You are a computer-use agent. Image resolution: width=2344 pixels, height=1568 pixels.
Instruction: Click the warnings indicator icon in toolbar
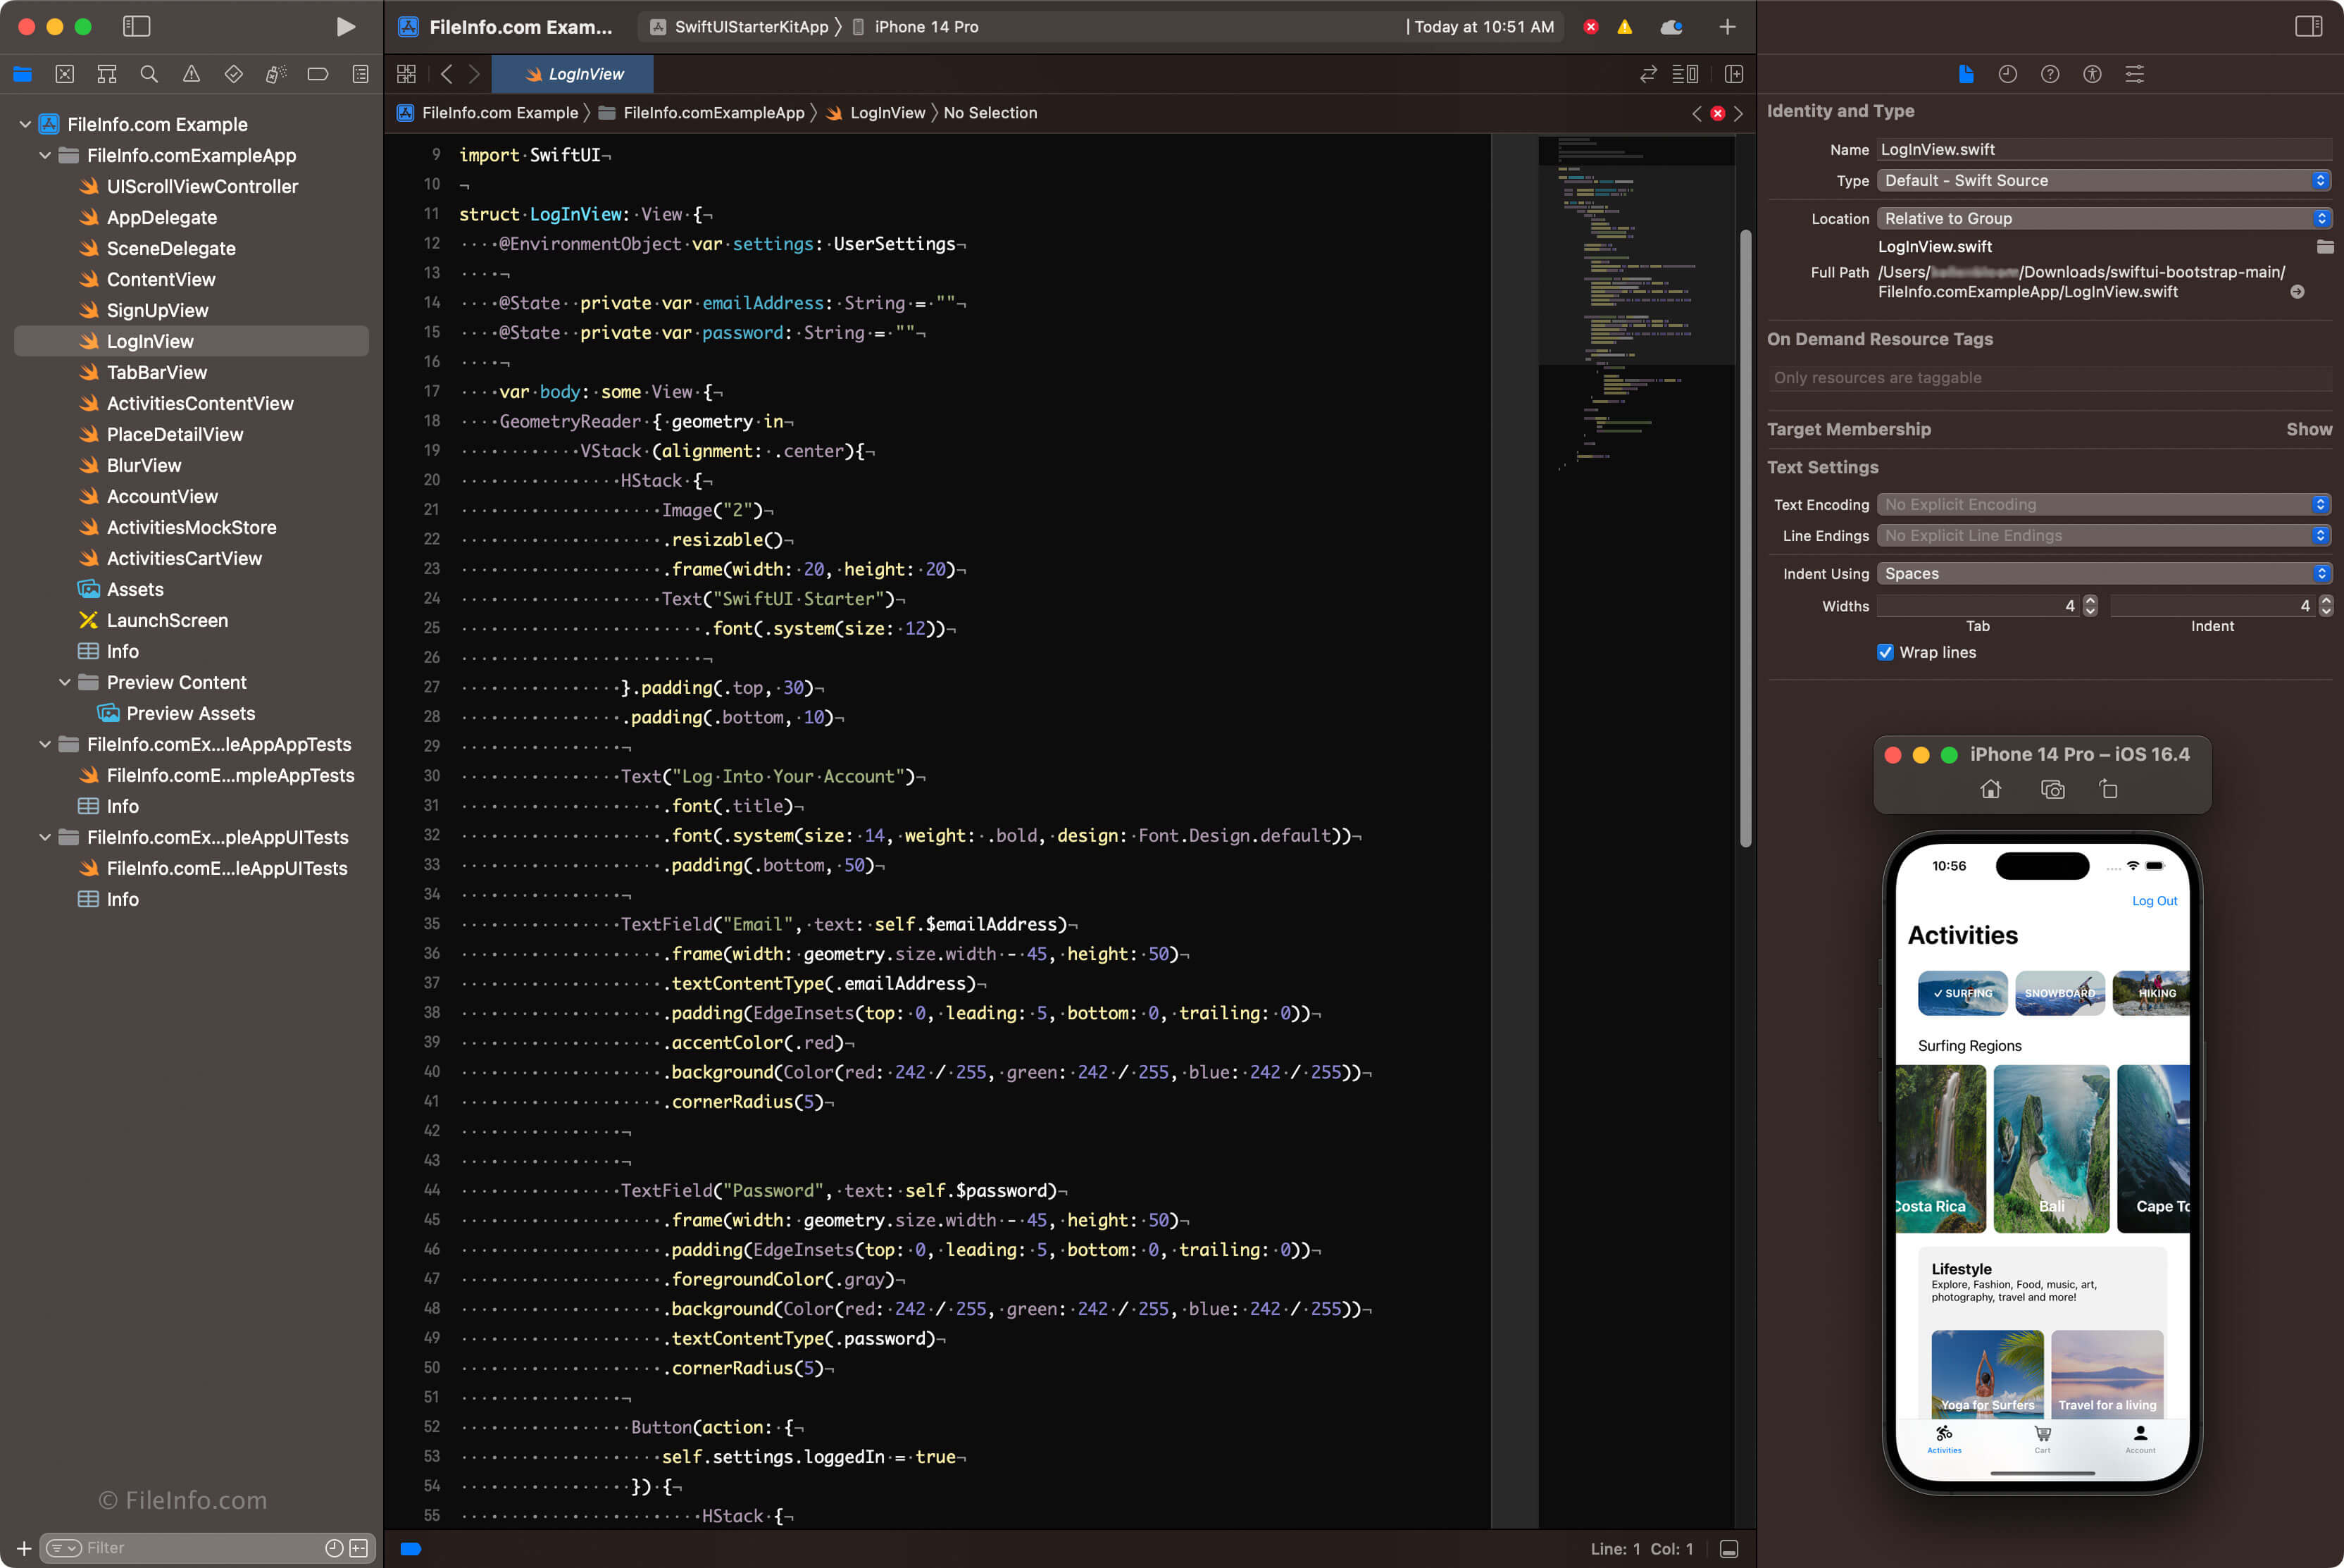pos(1625,25)
